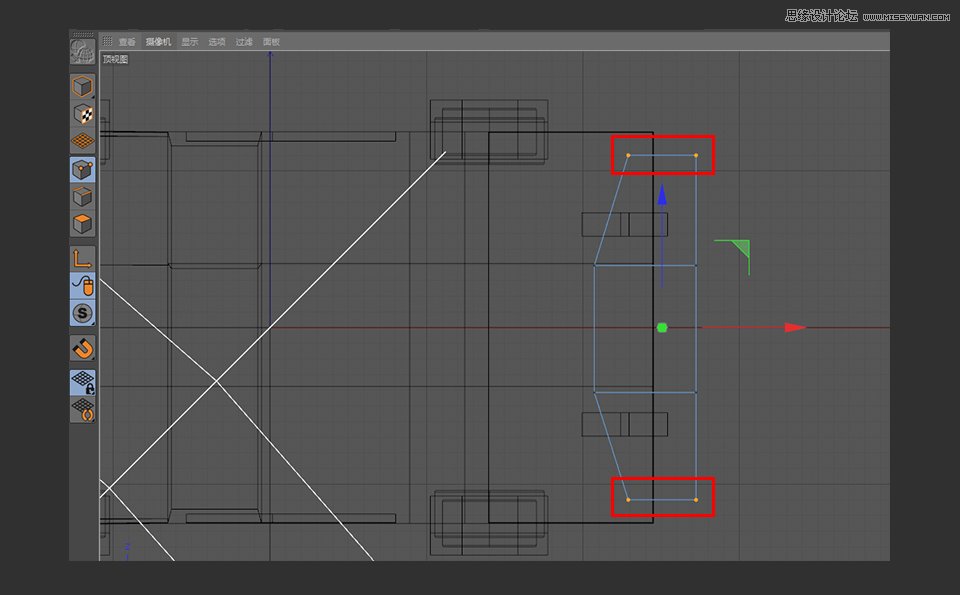Viewport: 960px width, 595px height.
Task: Select the S simulation icon in sidebar
Action: (82, 313)
